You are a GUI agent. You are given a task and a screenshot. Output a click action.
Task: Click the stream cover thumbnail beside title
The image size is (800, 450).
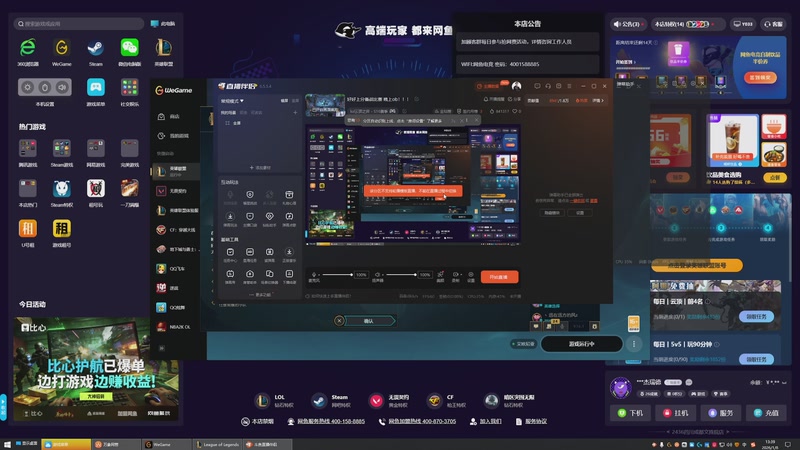[x=325, y=105]
